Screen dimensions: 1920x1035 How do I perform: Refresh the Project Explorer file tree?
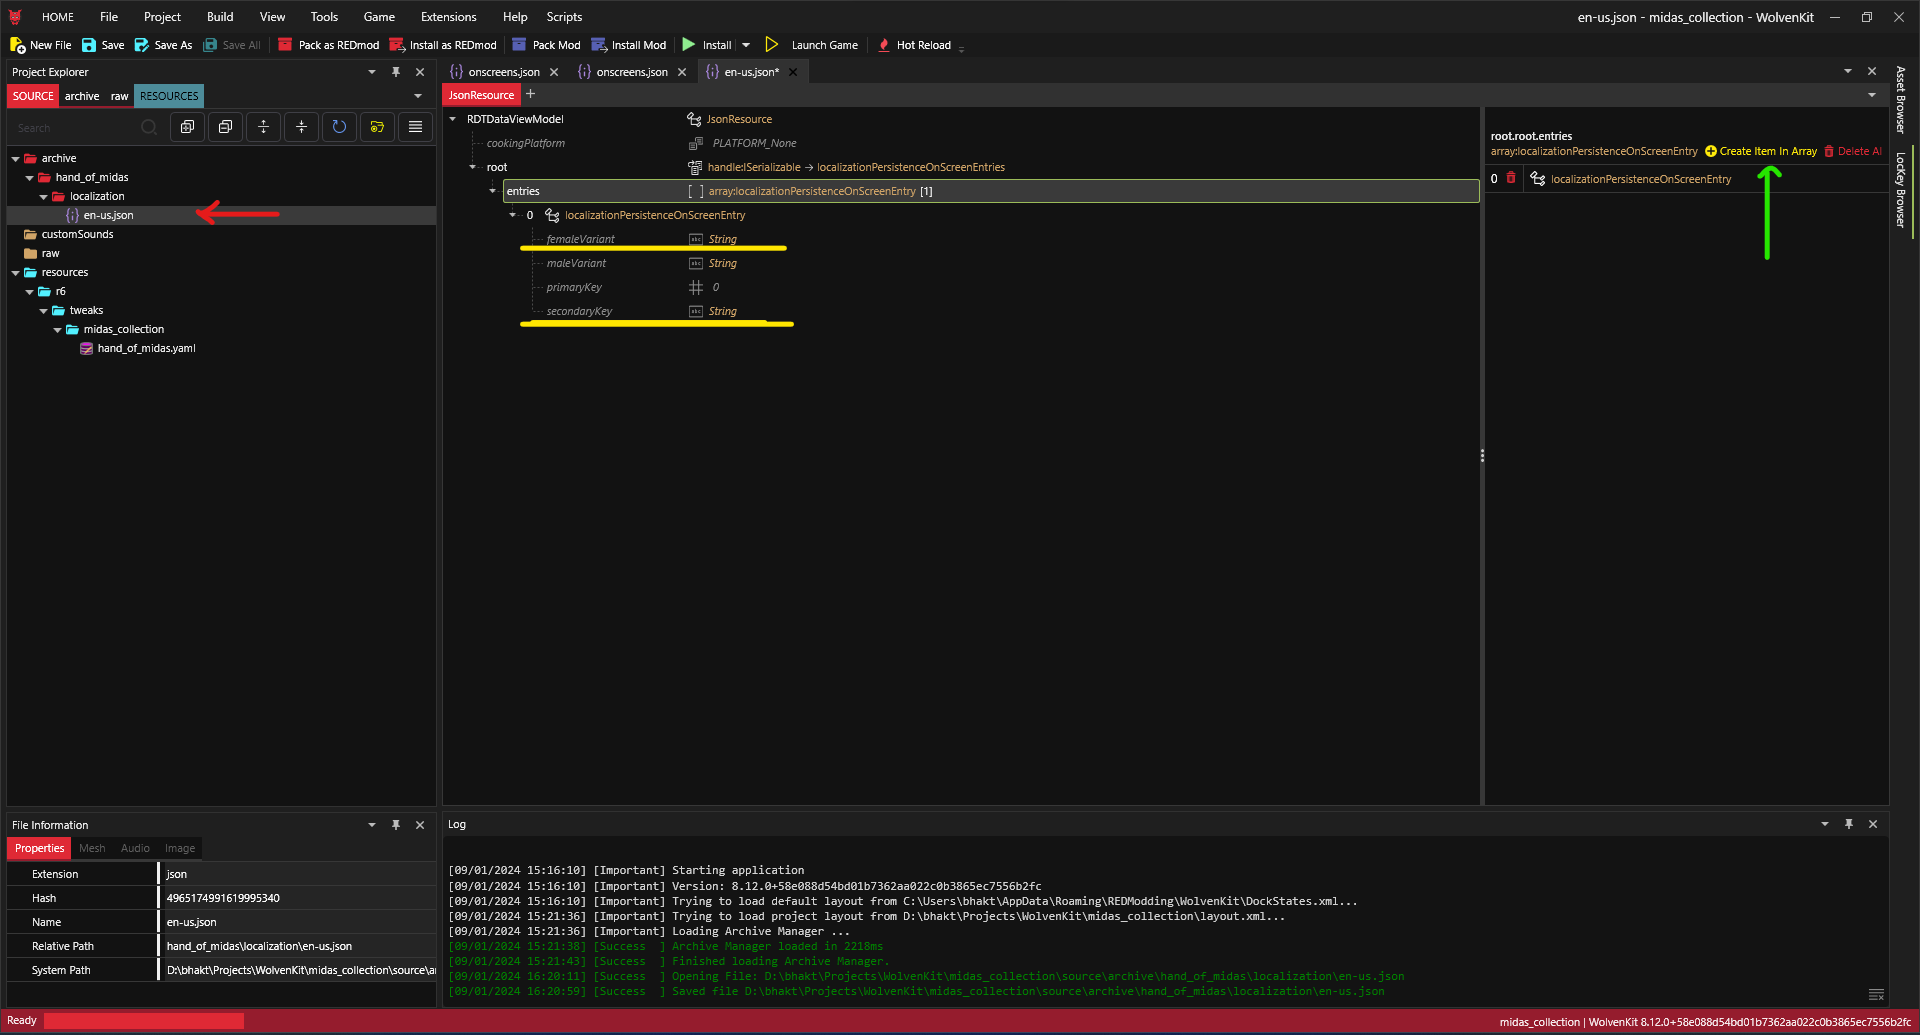pyautogui.click(x=339, y=127)
